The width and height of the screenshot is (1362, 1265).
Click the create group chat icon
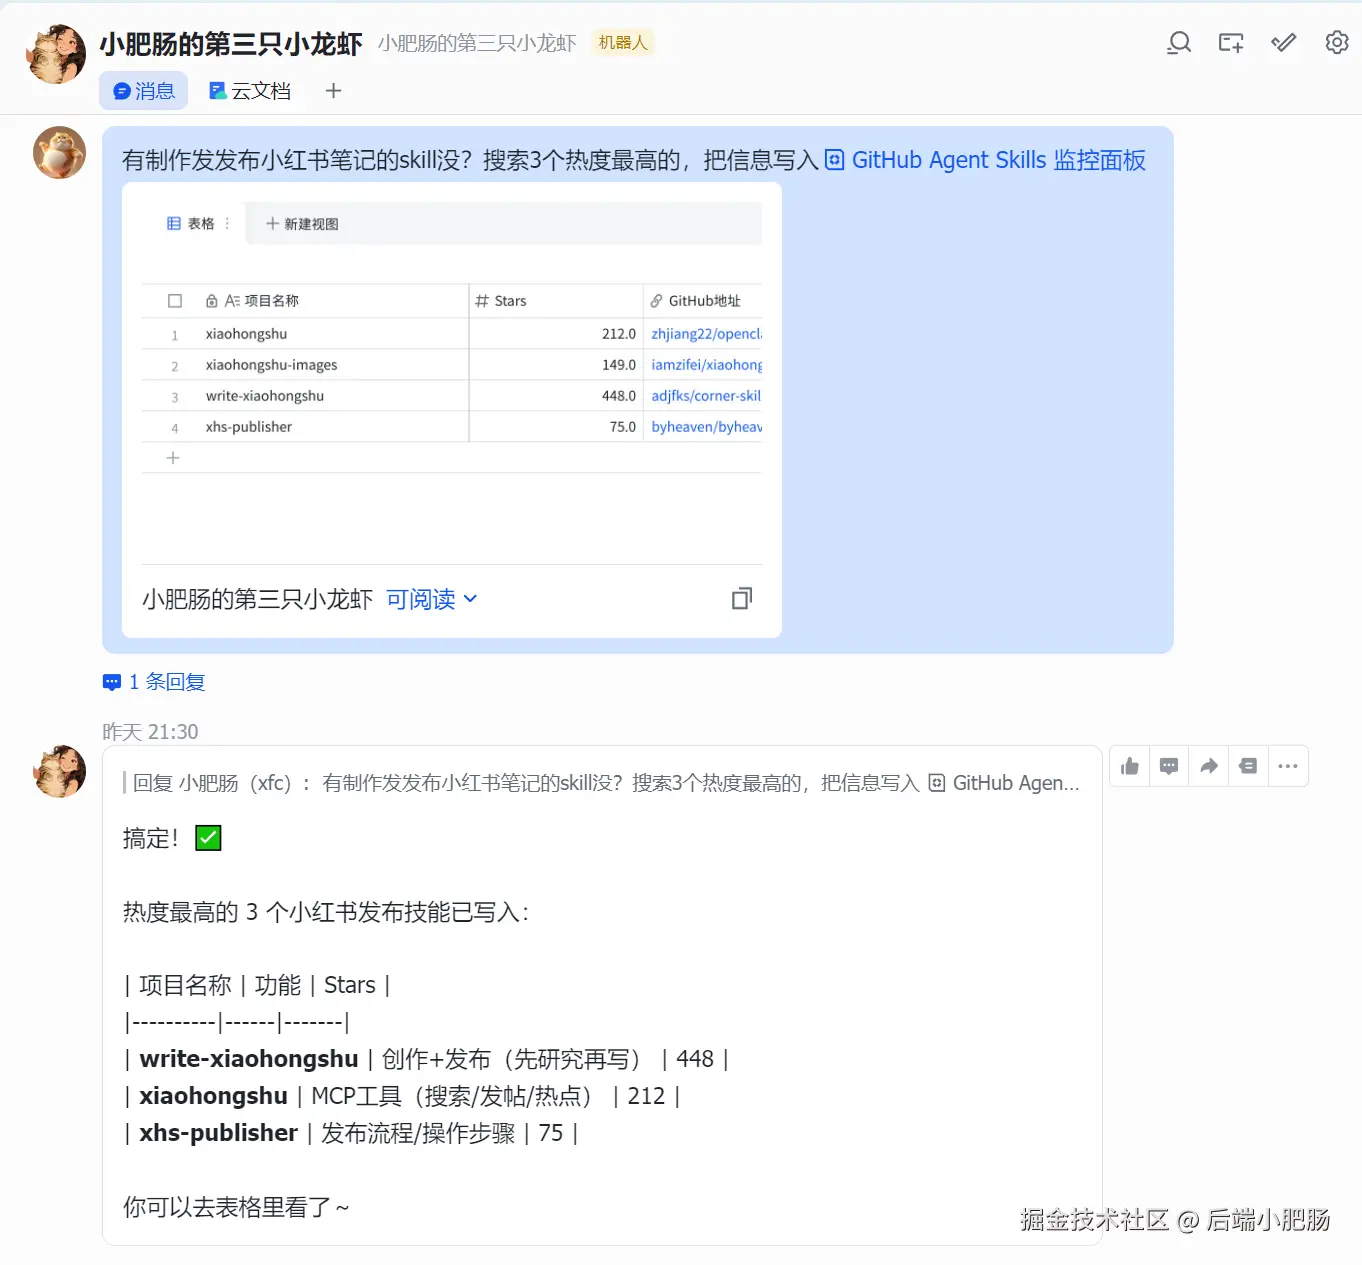[x=1231, y=43]
